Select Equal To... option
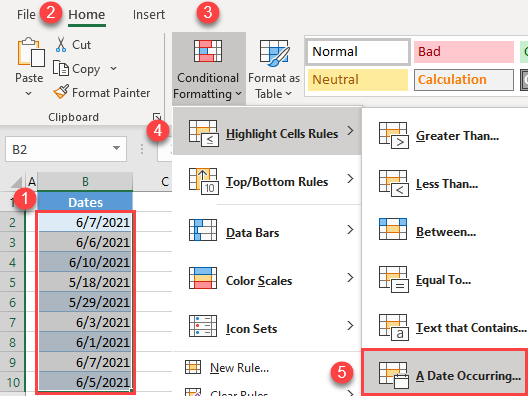Viewport: 528px width, 396px height. coord(443,280)
